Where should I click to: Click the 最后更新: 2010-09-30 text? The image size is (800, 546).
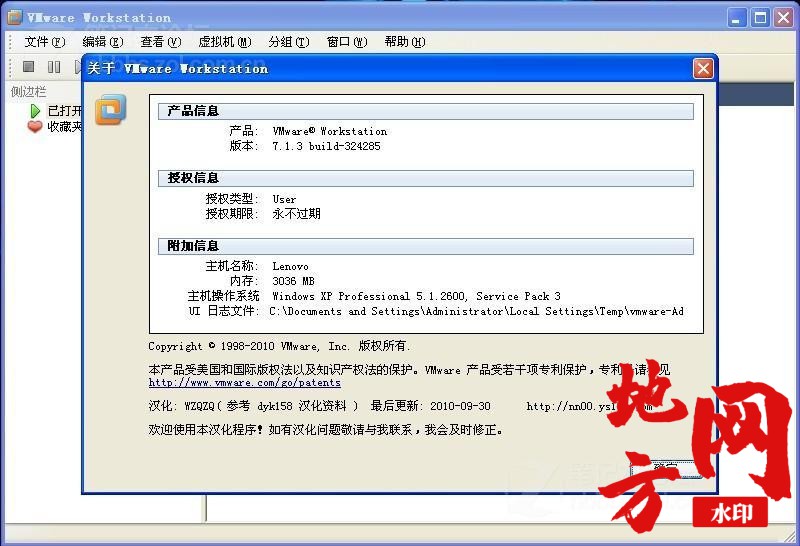click(x=431, y=406)
